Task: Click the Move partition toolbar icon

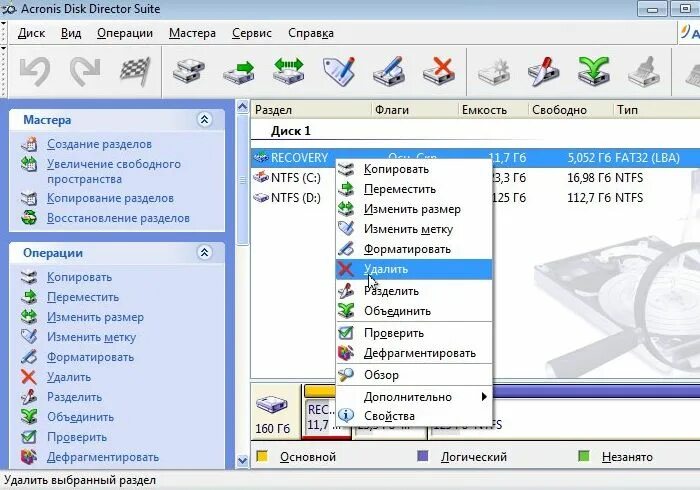Action: [x=239, y=71]
